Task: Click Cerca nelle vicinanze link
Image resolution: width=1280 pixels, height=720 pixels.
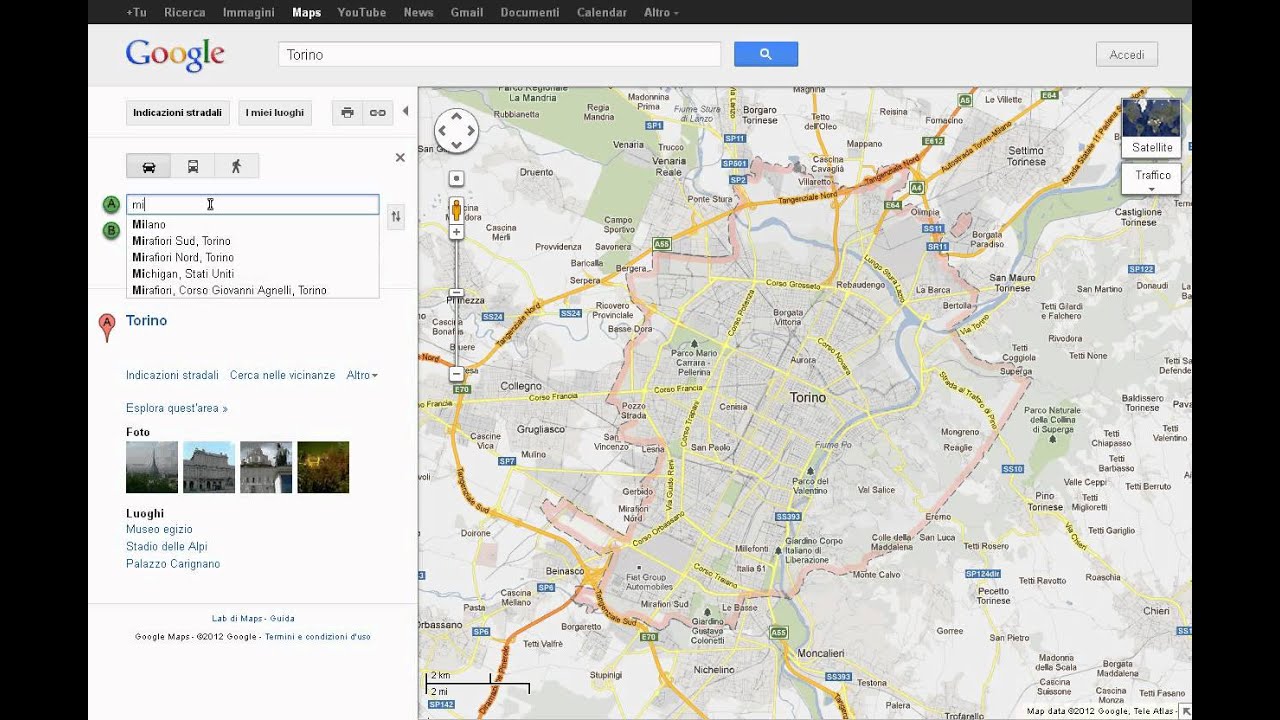Action: [282, 375]
